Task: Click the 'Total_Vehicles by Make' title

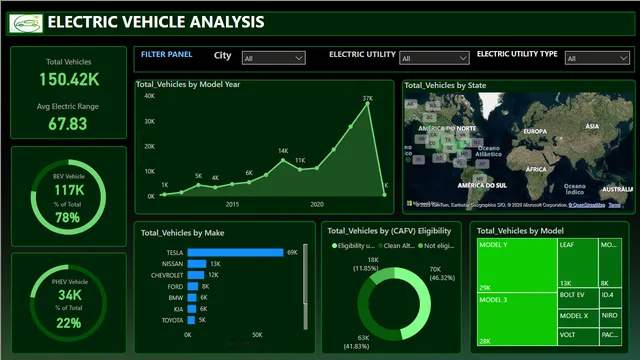Action: coord(182,233)
